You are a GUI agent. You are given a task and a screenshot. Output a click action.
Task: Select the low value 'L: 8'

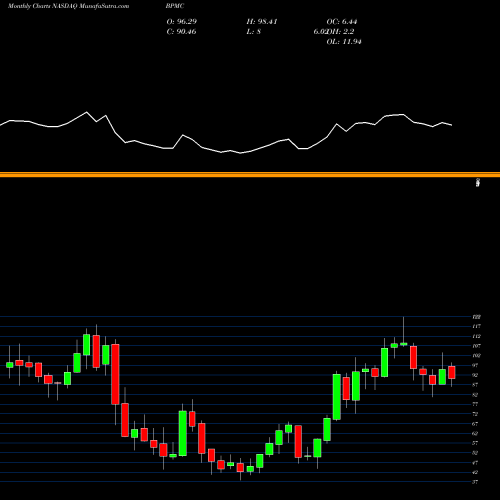pos(254,32)
